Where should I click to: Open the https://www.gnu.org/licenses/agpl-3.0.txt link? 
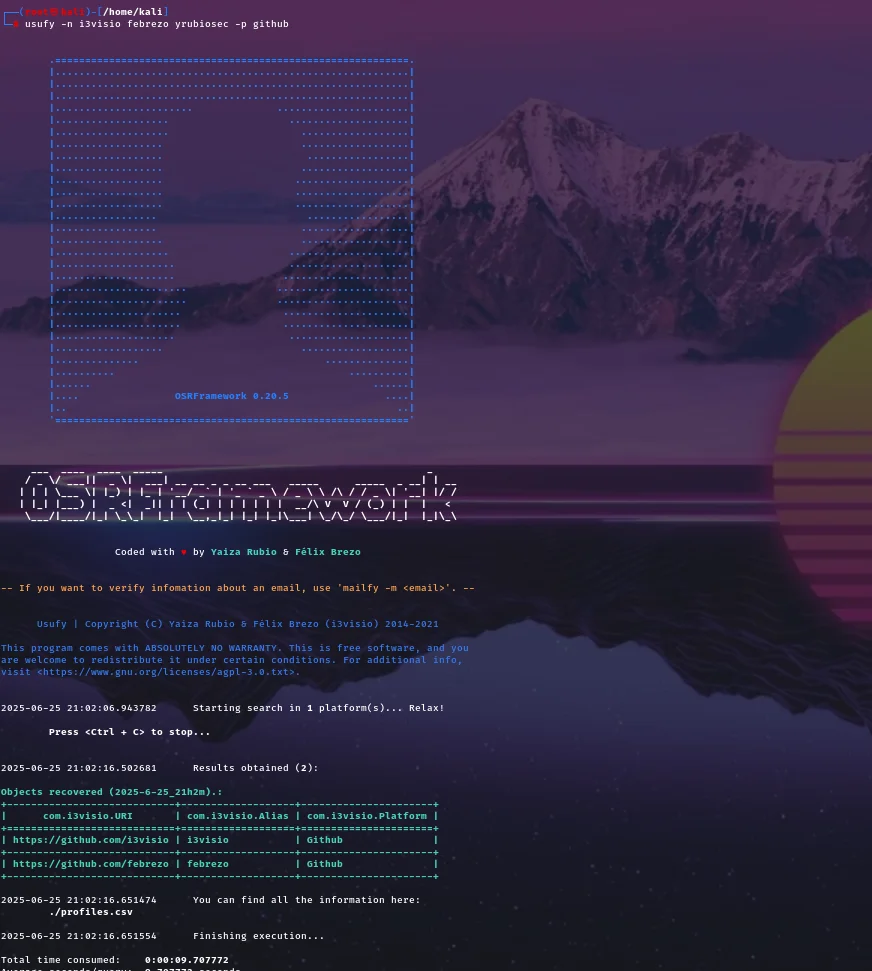(166, 672)
